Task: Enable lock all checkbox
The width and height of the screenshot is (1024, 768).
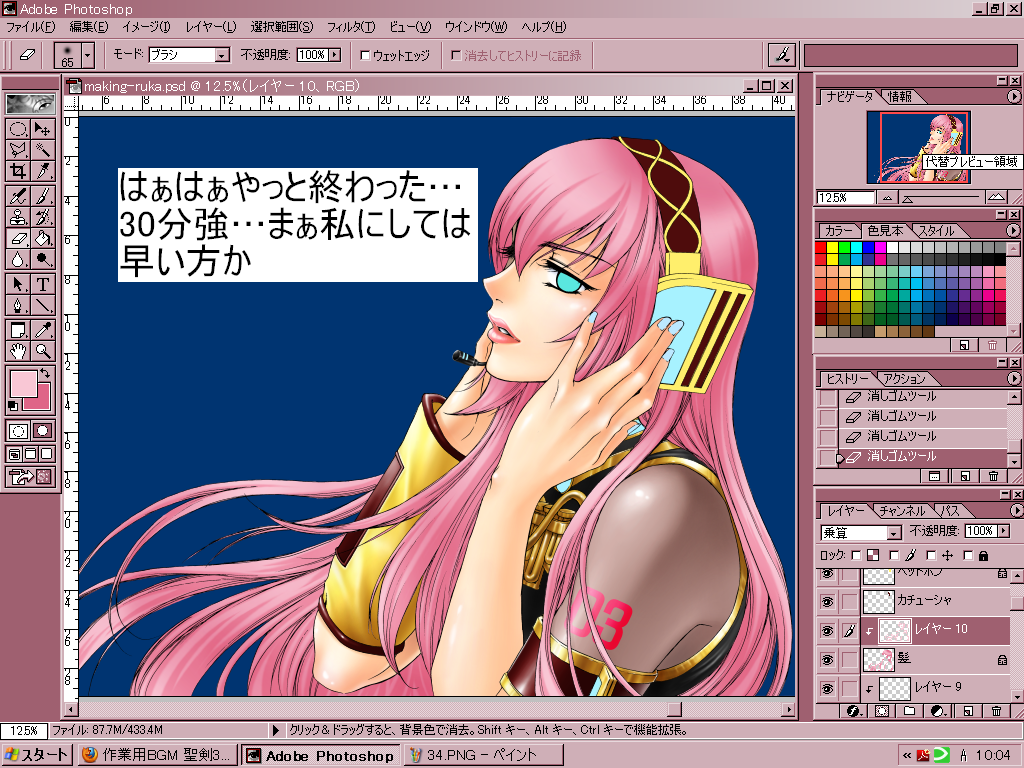Action: click(968, 556)
